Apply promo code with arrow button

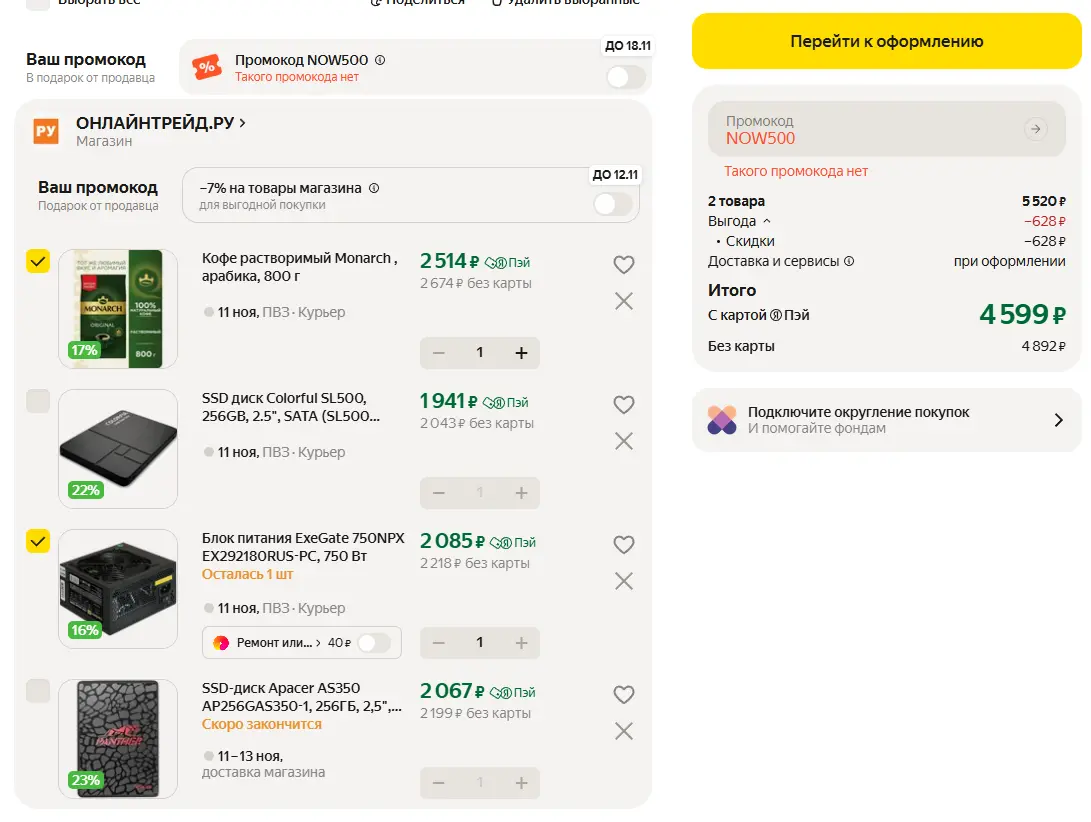(1035, 129)
